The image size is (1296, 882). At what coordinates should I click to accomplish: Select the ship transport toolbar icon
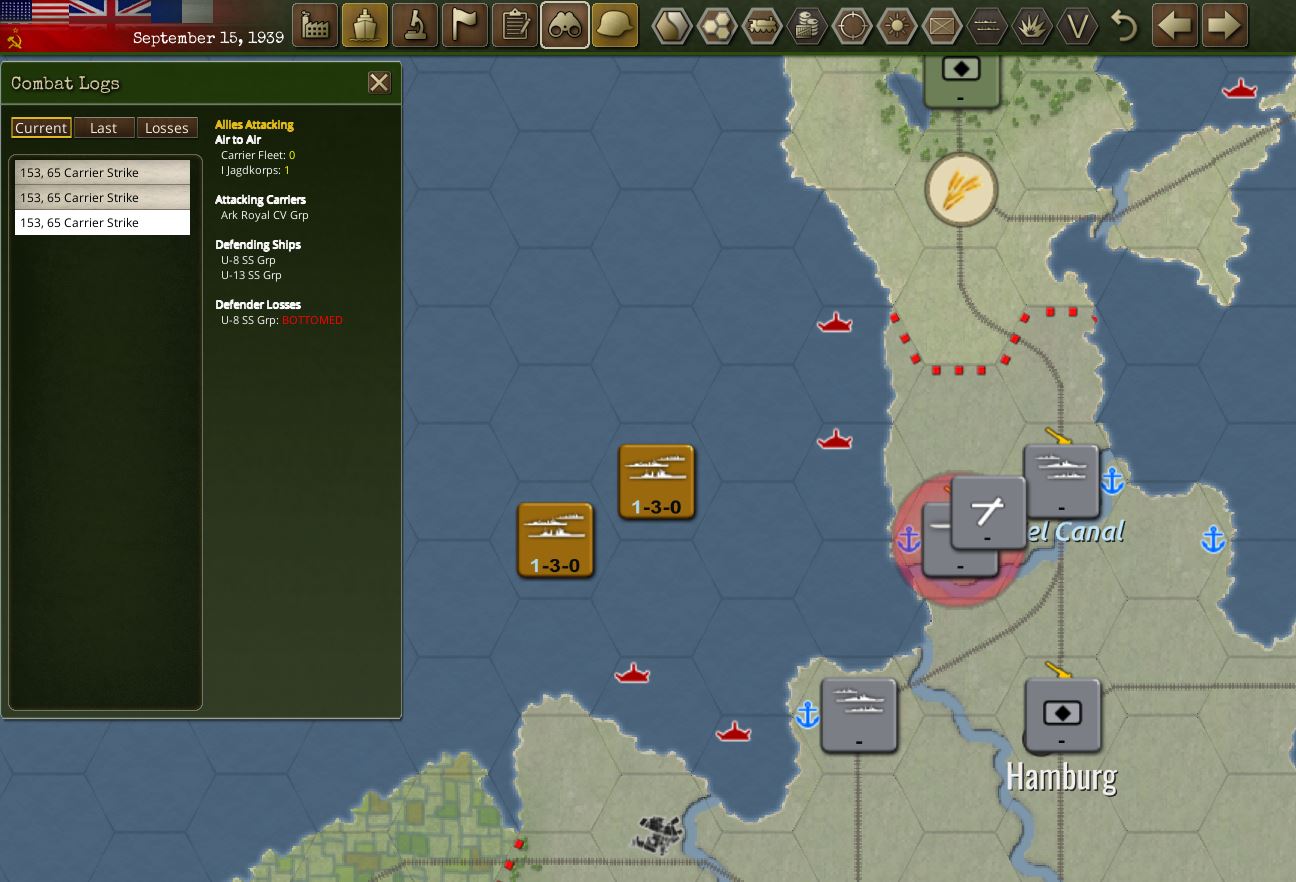point(365,25)
